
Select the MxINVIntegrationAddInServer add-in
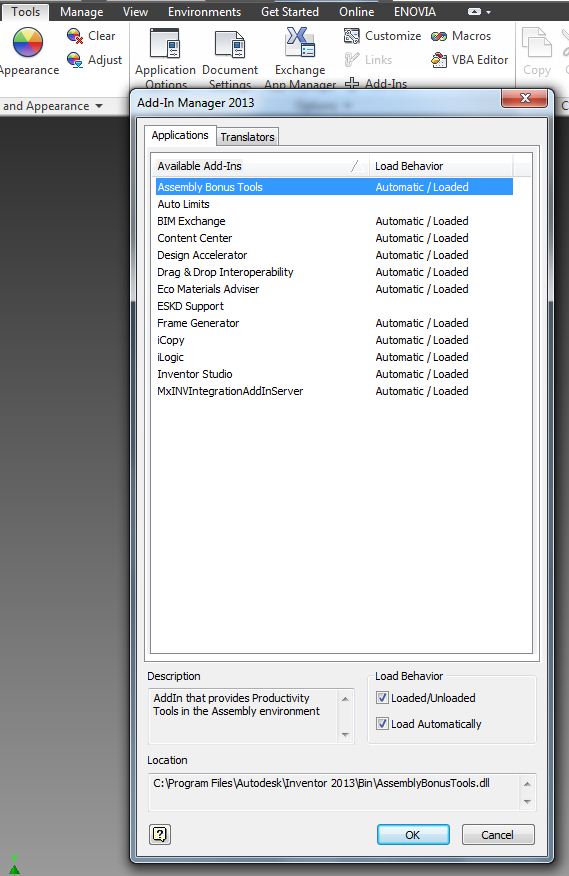click(x=334, y=391)
